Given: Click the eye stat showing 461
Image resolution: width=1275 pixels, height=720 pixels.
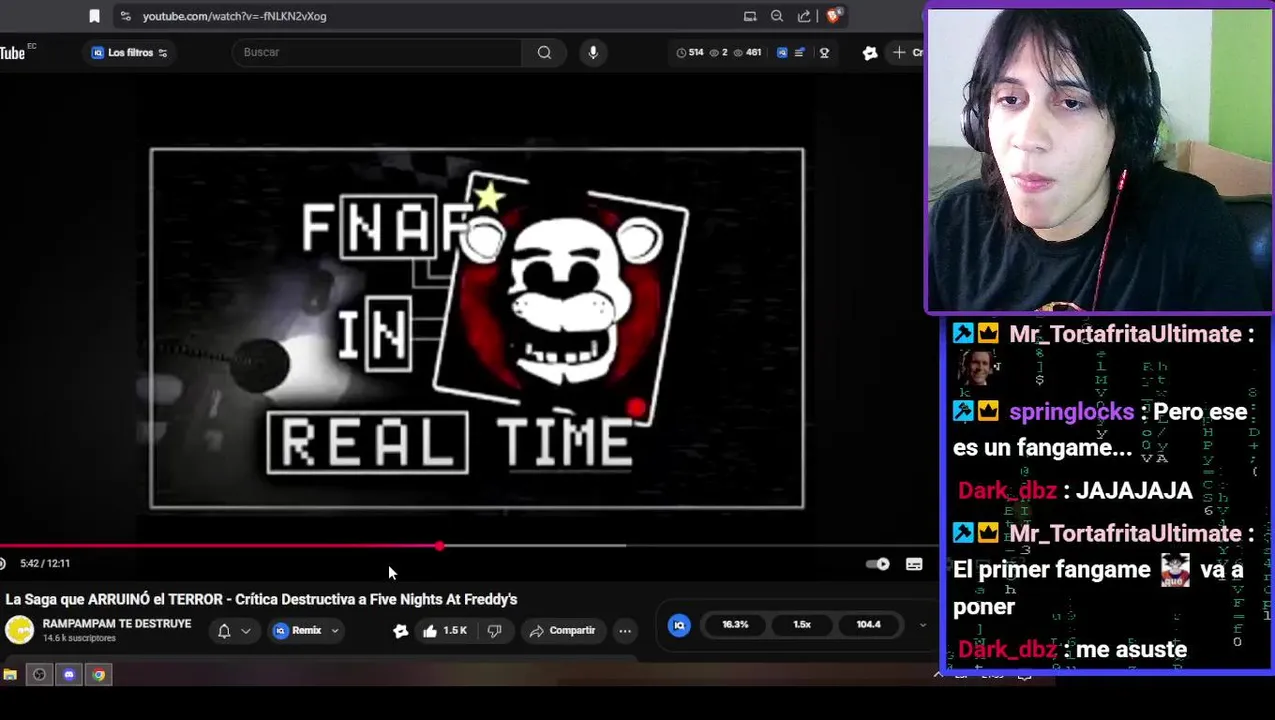Looking at the screenshot, I should pos(747,52).
